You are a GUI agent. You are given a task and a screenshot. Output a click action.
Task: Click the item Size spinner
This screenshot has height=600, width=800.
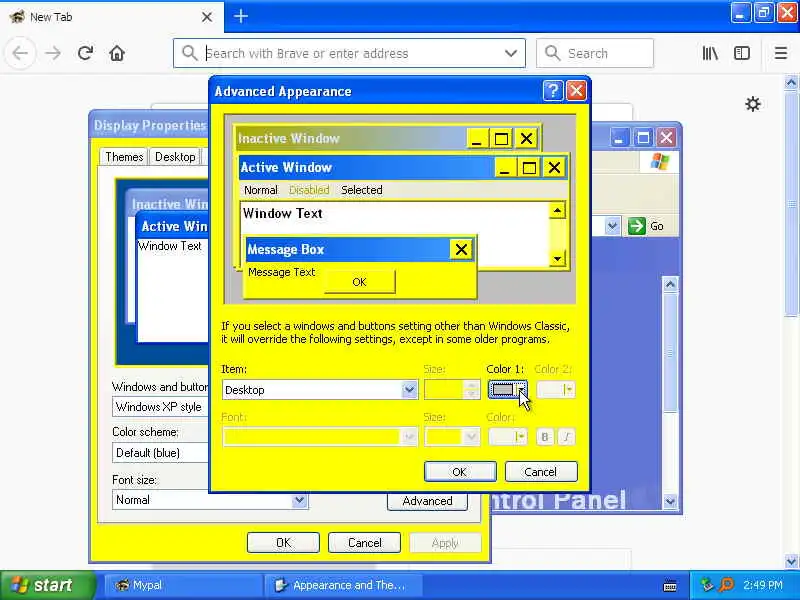tap(472, 390)
